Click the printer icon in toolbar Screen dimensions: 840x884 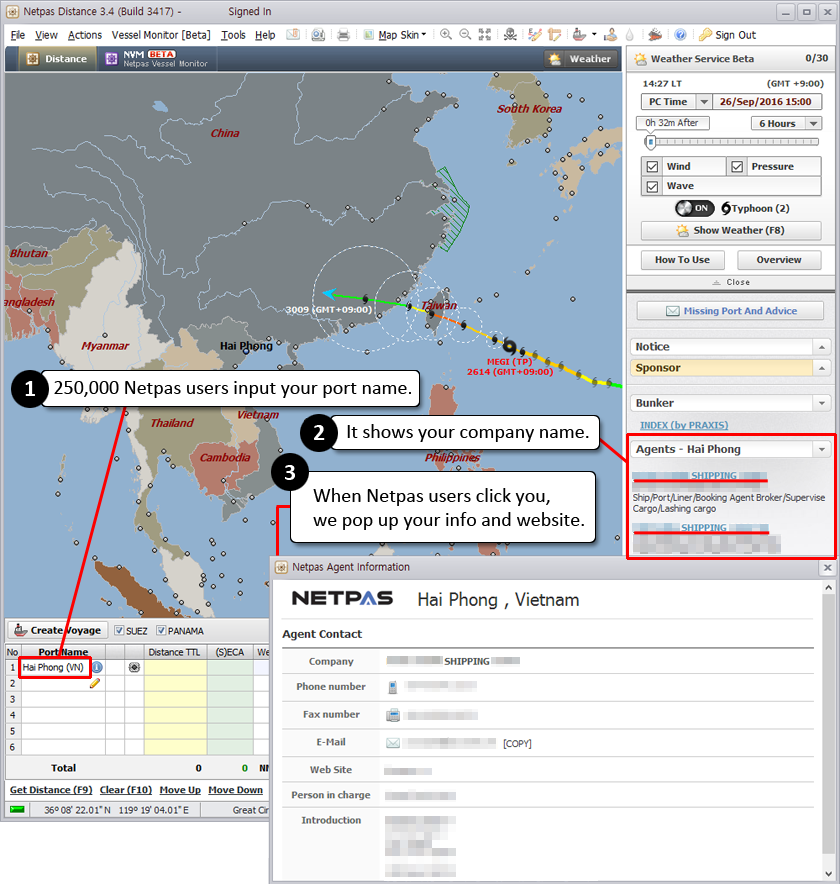(343, 35)
